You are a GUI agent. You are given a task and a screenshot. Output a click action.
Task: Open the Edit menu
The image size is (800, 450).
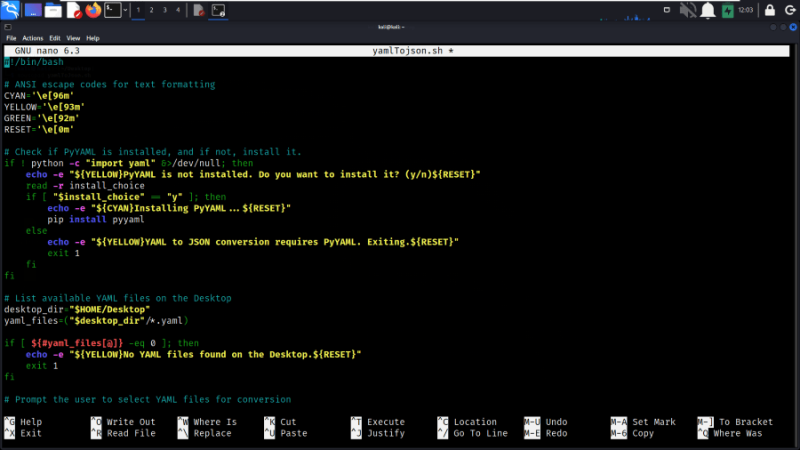coord(55,38)
